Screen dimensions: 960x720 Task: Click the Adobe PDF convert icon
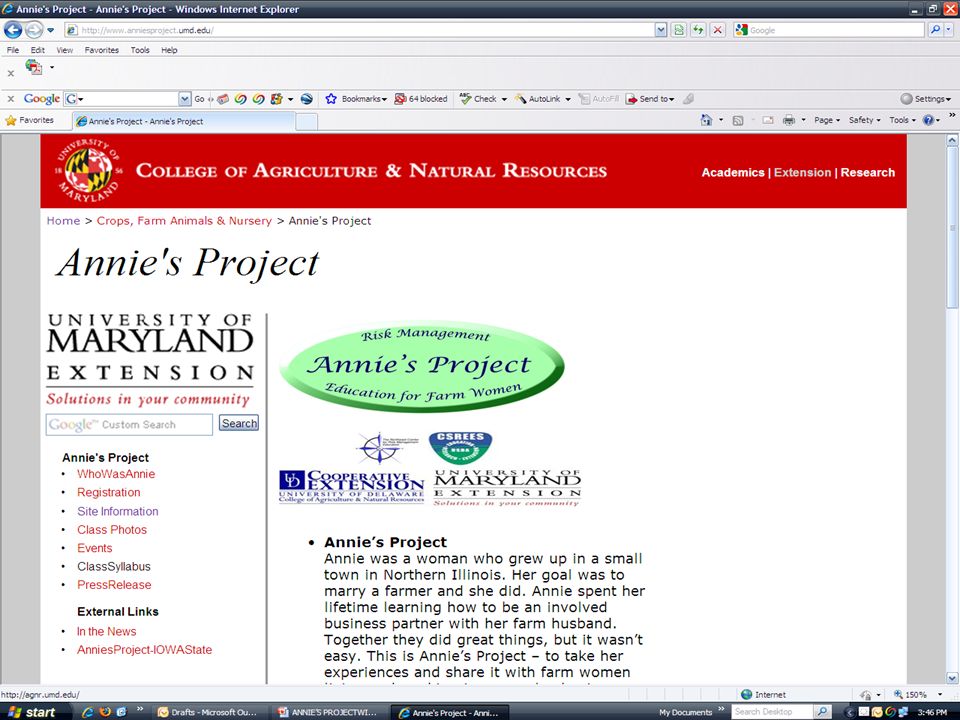point(34,67)
